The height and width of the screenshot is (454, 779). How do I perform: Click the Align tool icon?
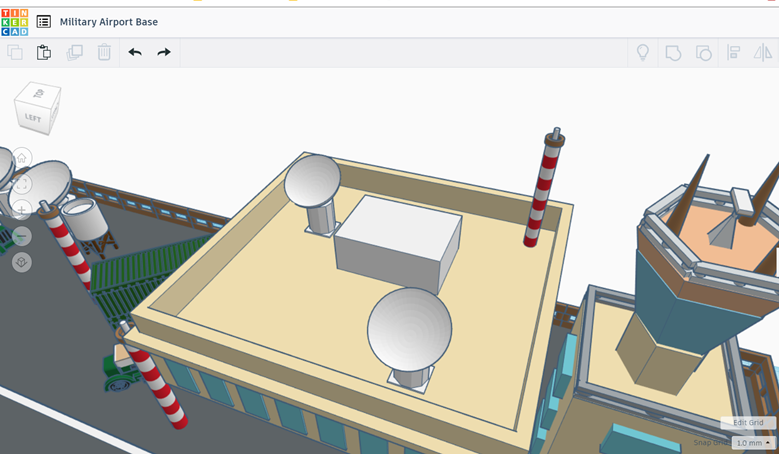click(733, 52)
